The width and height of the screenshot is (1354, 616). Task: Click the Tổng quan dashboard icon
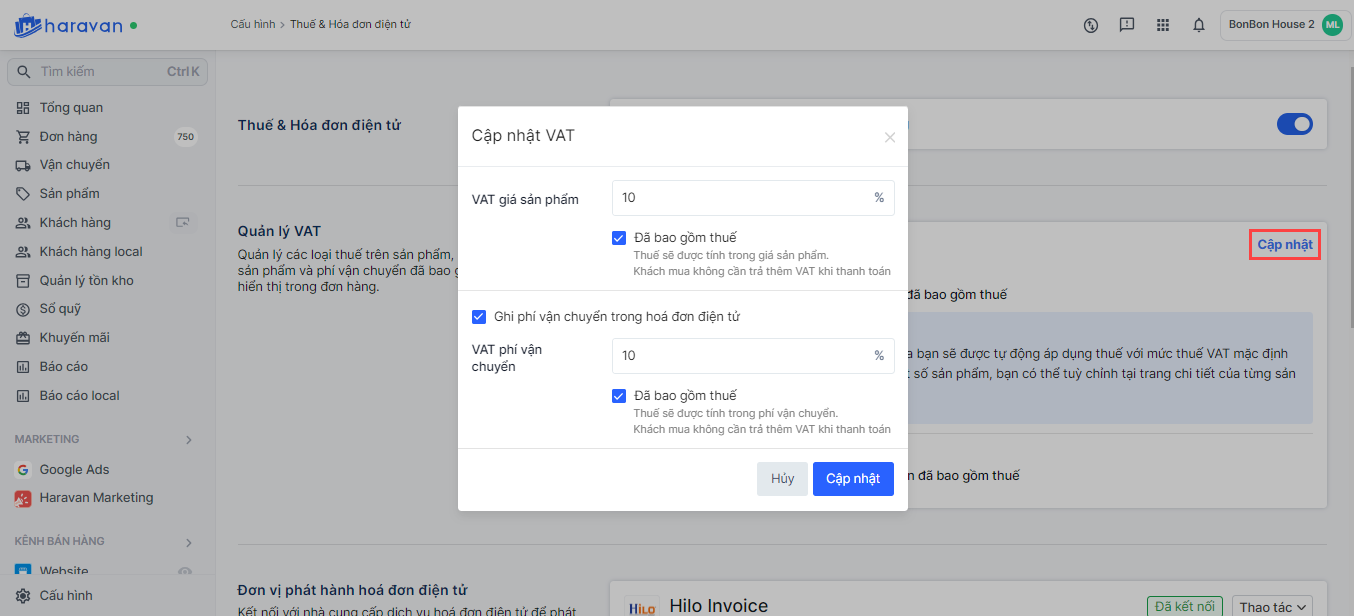23,108
